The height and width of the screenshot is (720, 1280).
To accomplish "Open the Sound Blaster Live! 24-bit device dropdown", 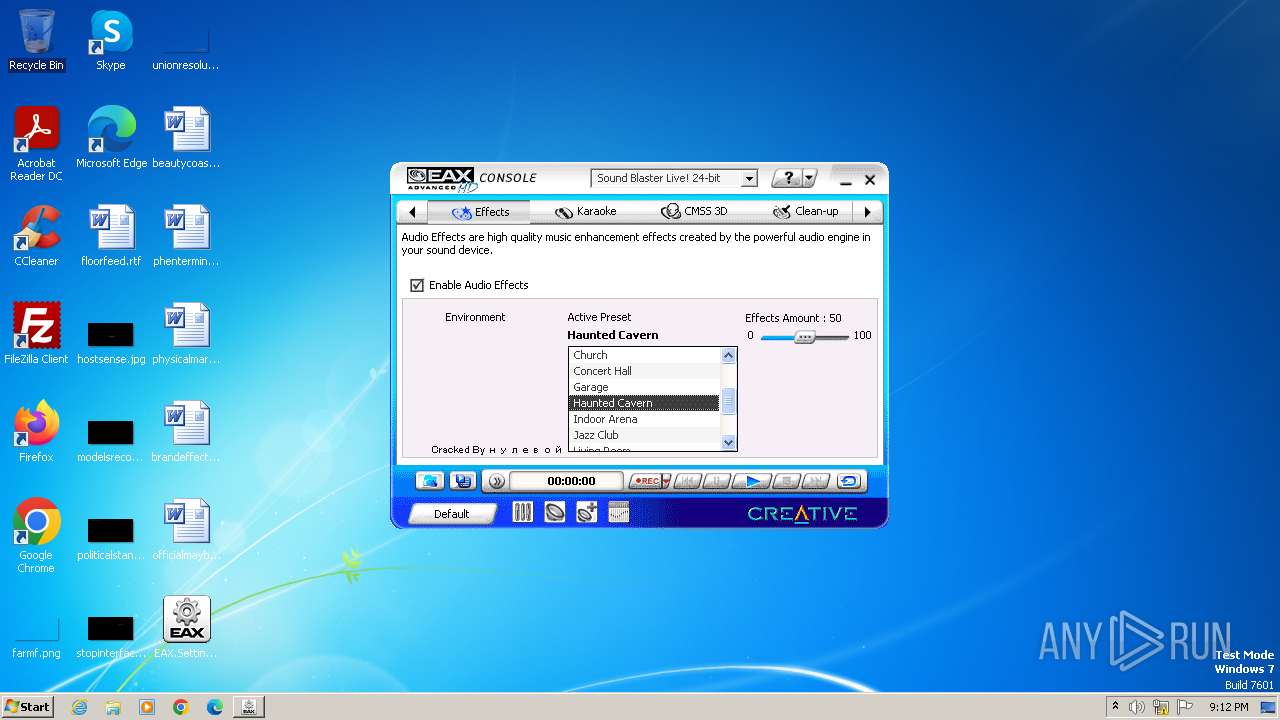I will pos(674,178).
